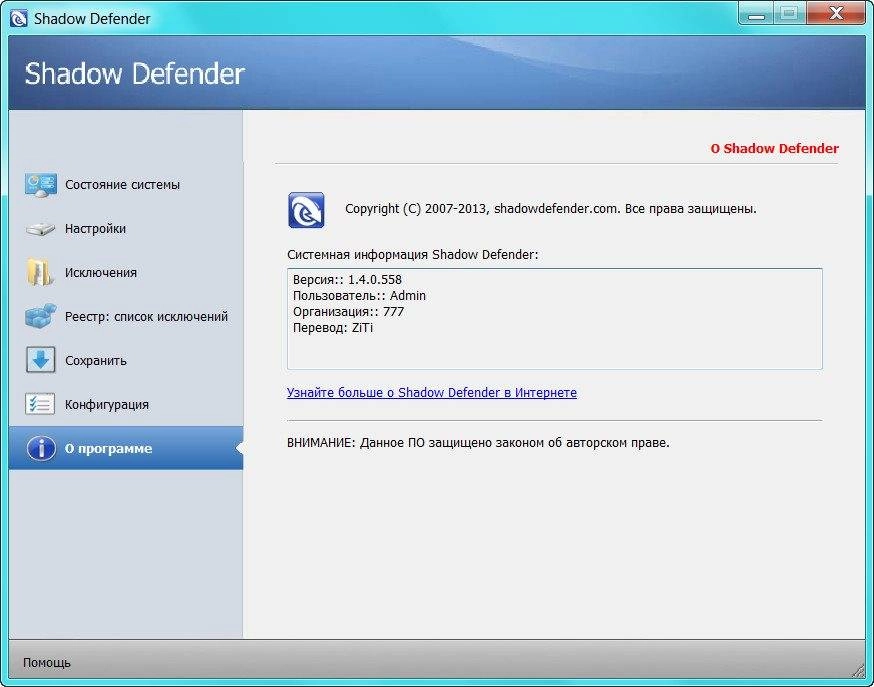Screen dimensions: 874x687
Task: Select Реестр: список исключений
Action: (126, 316)
